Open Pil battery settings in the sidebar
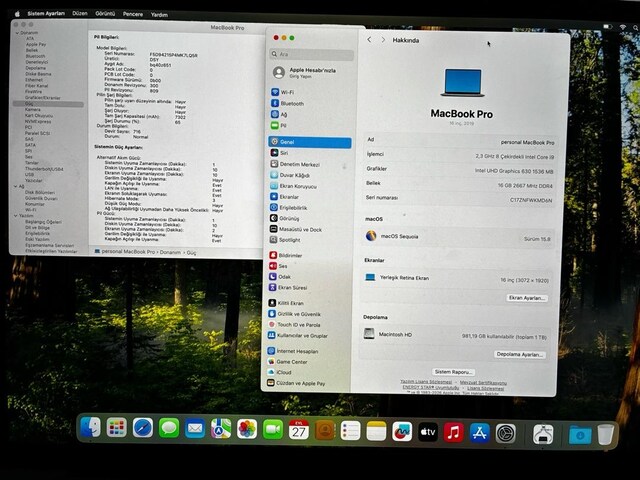 [279, 125]
